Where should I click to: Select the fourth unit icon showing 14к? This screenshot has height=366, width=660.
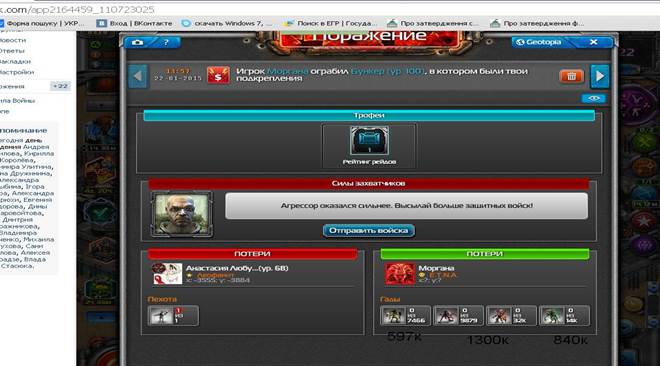tap(564, 316)
